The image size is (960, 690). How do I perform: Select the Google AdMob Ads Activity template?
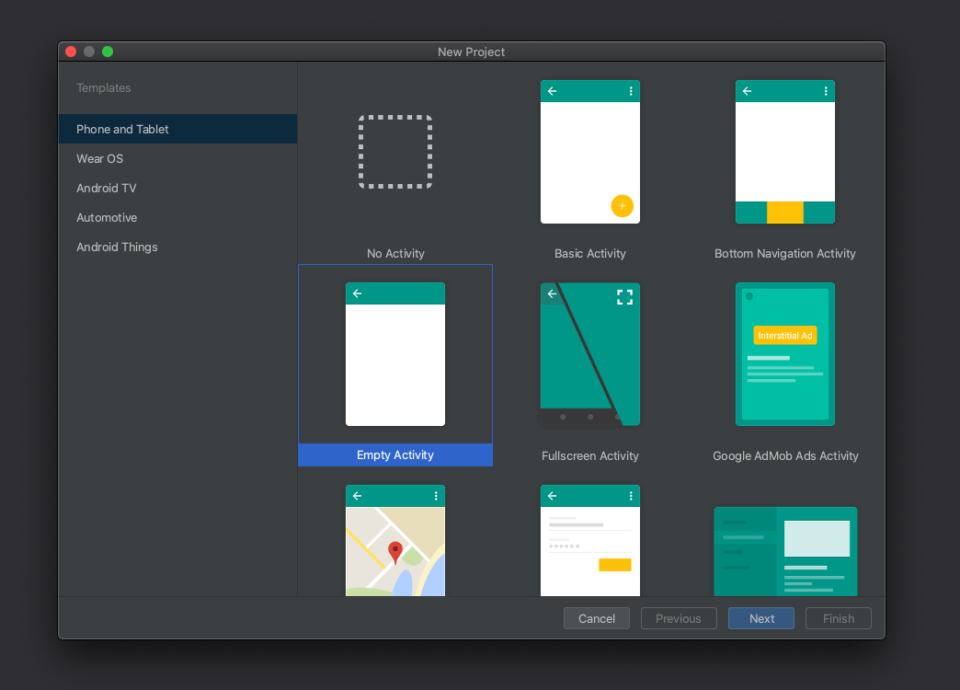[785, 355]
